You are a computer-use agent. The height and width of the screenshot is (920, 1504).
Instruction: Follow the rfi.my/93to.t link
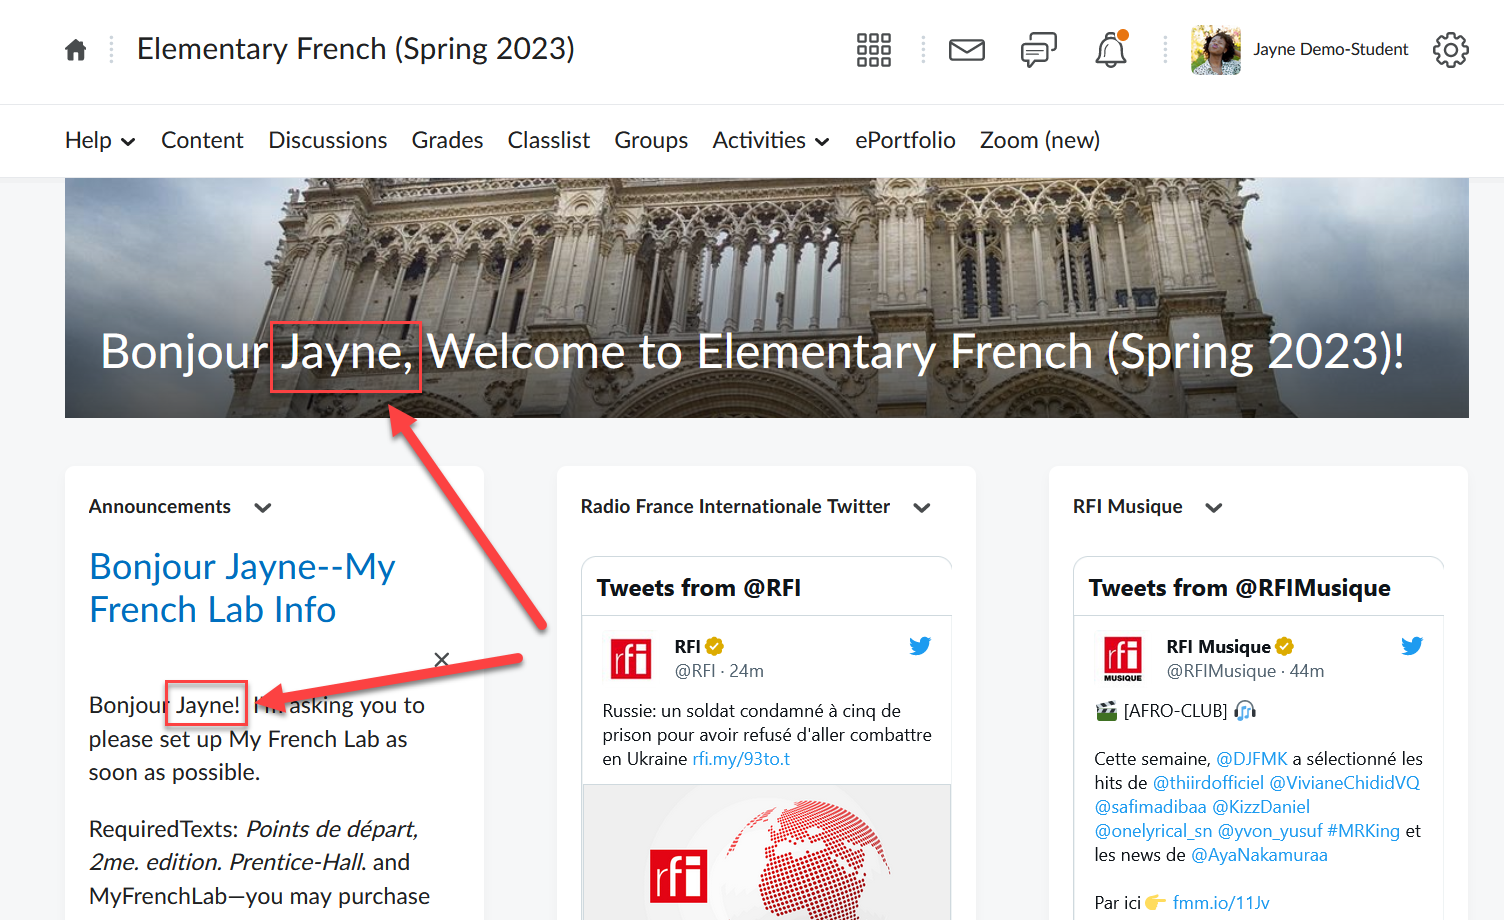pyautogui.click(x=740, y=759)
